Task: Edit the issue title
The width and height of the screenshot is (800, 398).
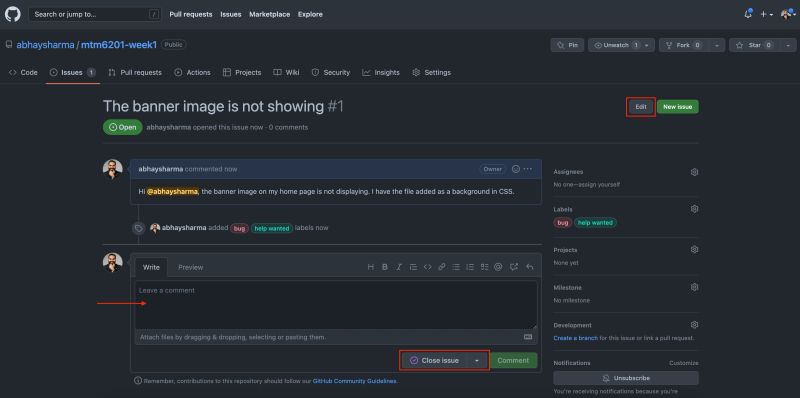Action: tap(641, 107)
